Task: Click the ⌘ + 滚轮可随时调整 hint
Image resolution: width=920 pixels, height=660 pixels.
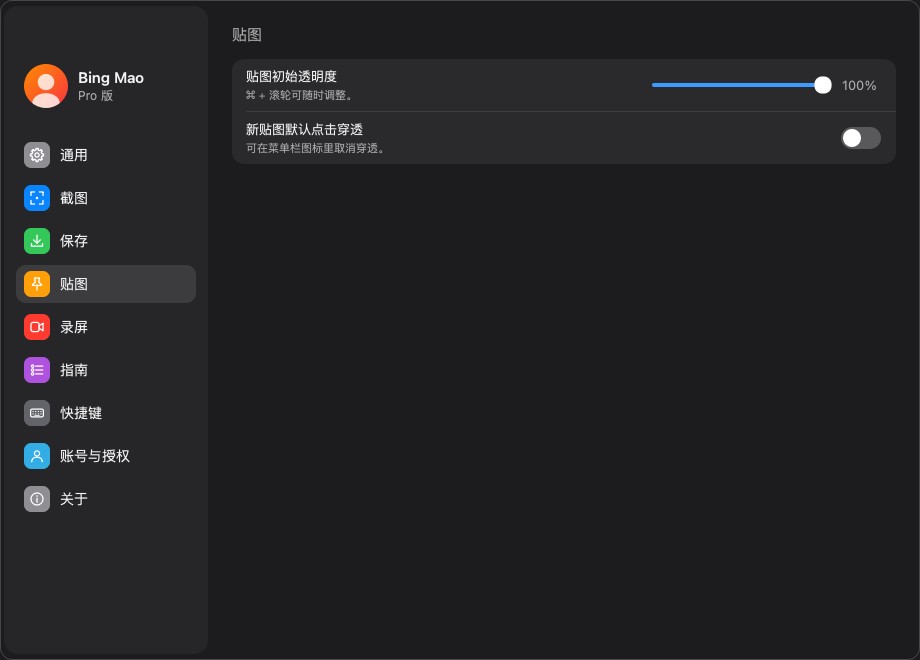Action: [299, 95]
